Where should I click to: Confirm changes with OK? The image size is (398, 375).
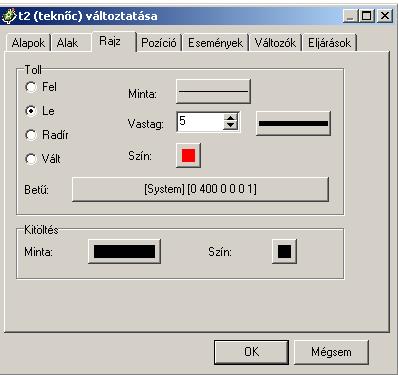251,352
